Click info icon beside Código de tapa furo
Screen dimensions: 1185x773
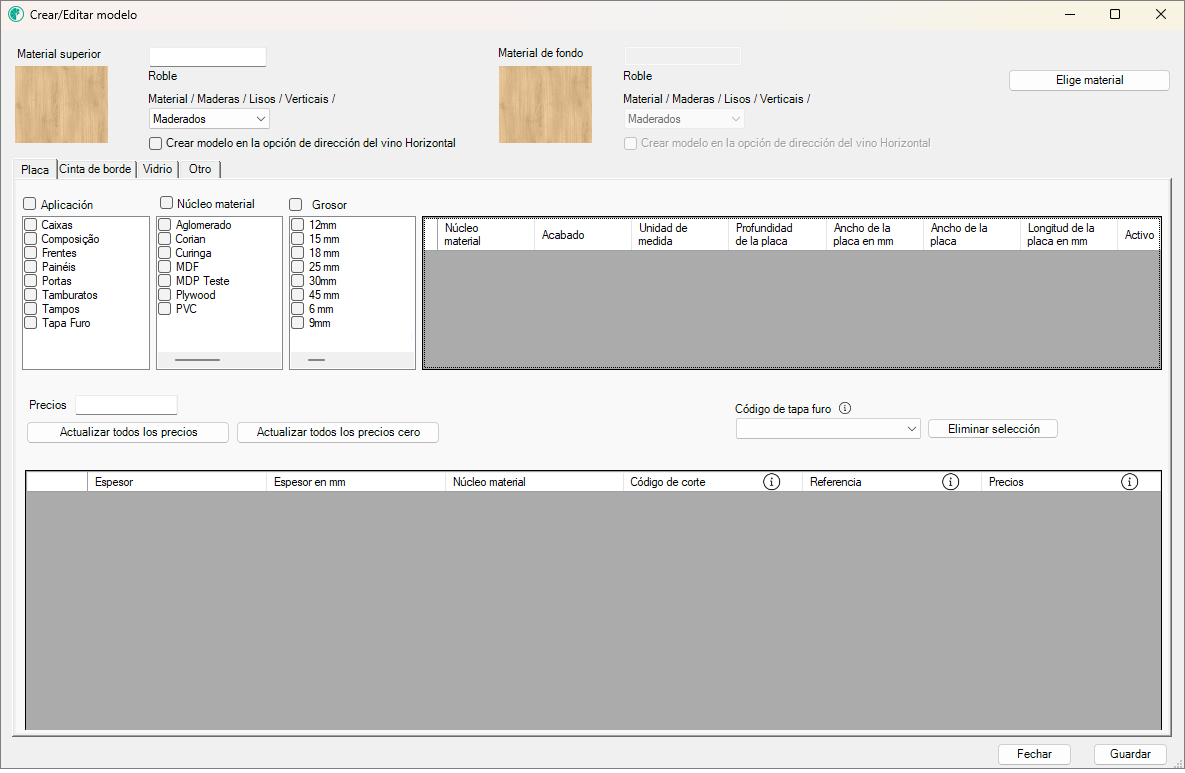tap(845, 408)
